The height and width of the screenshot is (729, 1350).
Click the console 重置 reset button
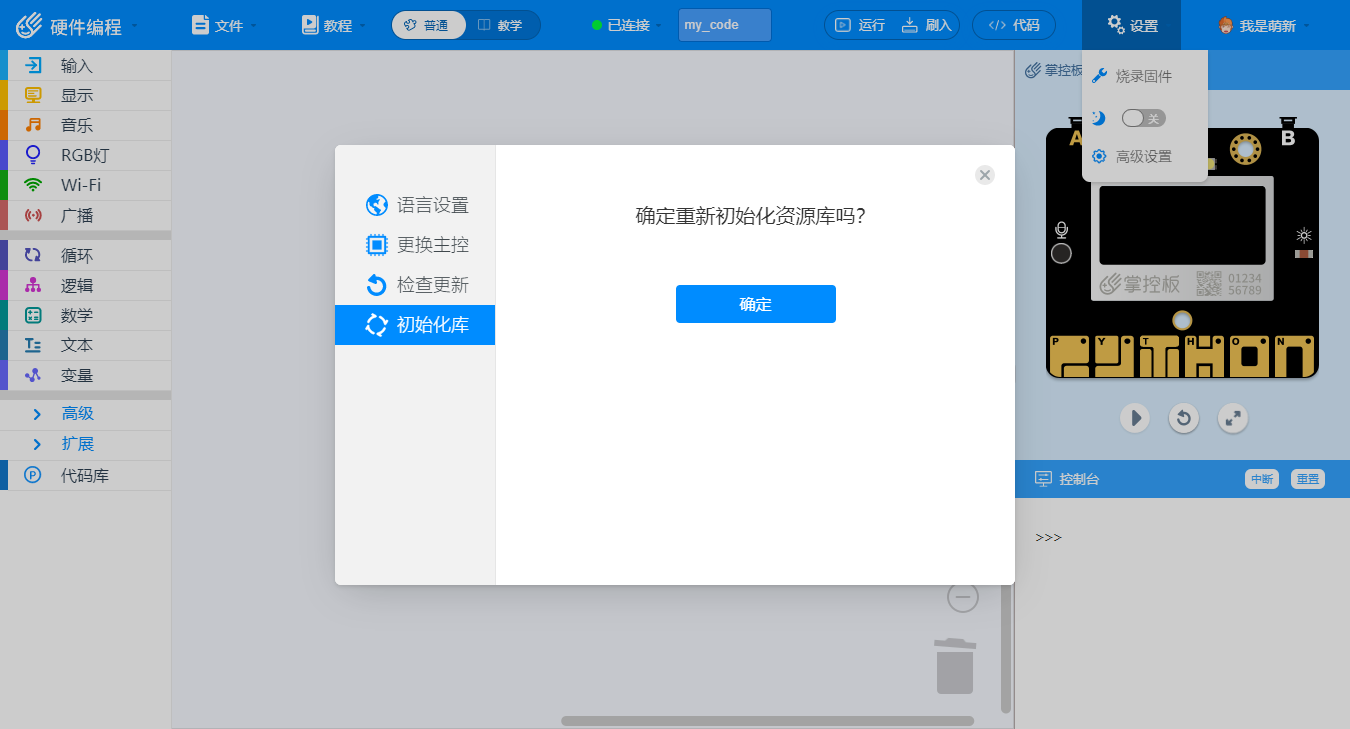click(x=1307, y=479)
